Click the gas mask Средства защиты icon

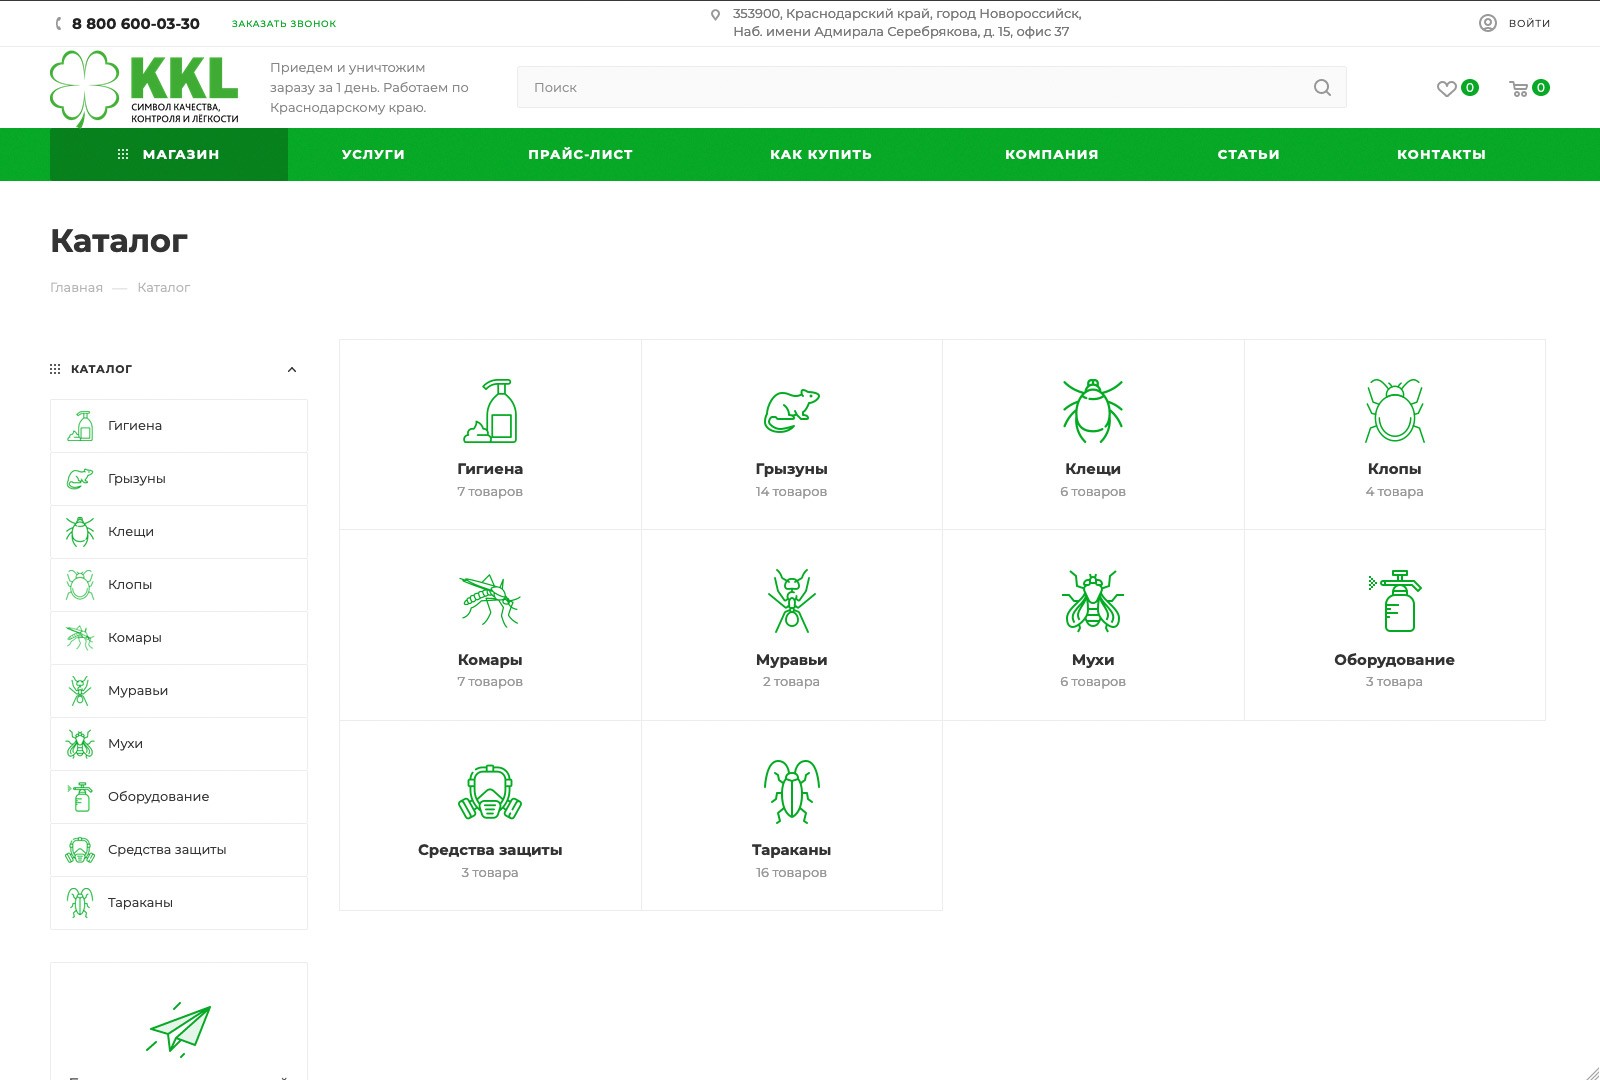coord(489,791)
